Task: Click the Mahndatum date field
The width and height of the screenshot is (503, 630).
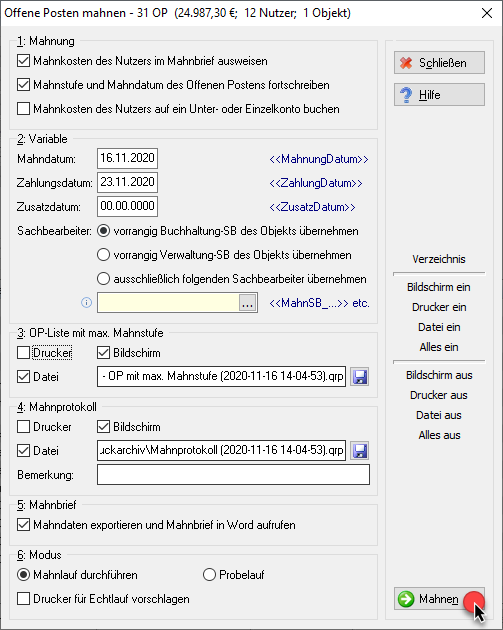Action: click(x=127, y=158)
